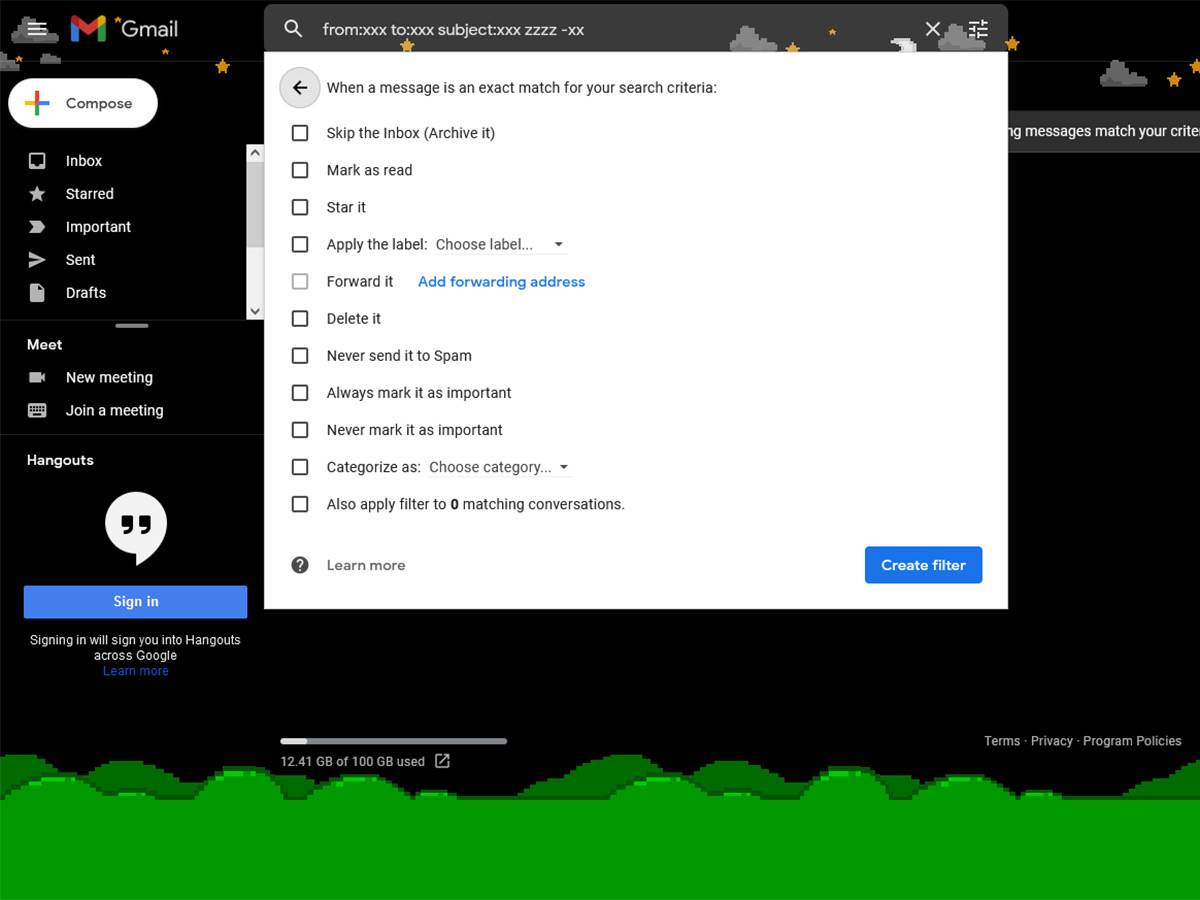Clear search with the X icon
The width and height of the screenshot is (1200, 900).
coord(933,29)
